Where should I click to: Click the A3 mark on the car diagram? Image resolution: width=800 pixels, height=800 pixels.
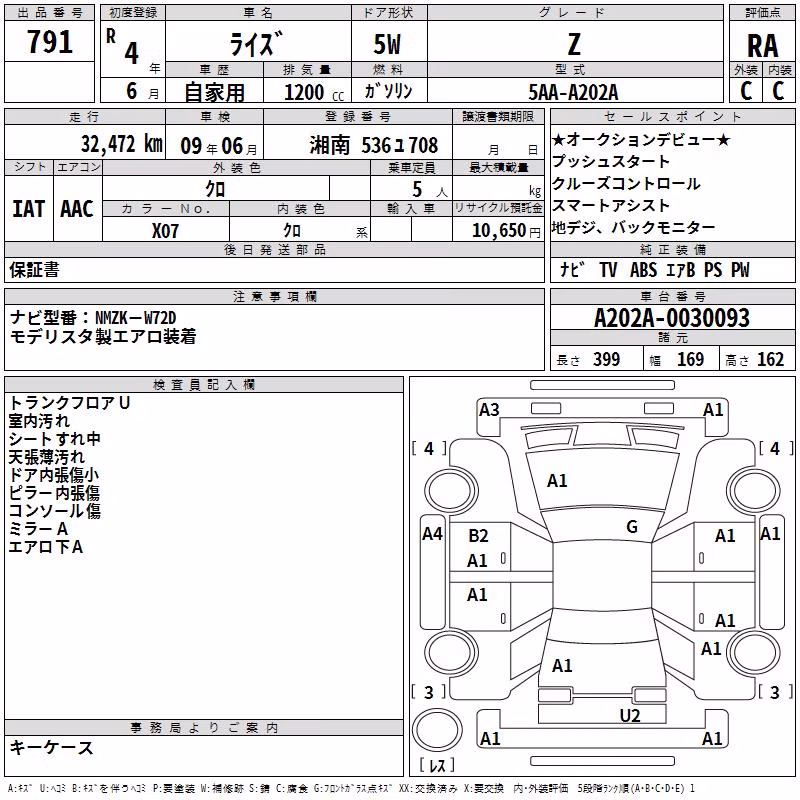point(489,410)
